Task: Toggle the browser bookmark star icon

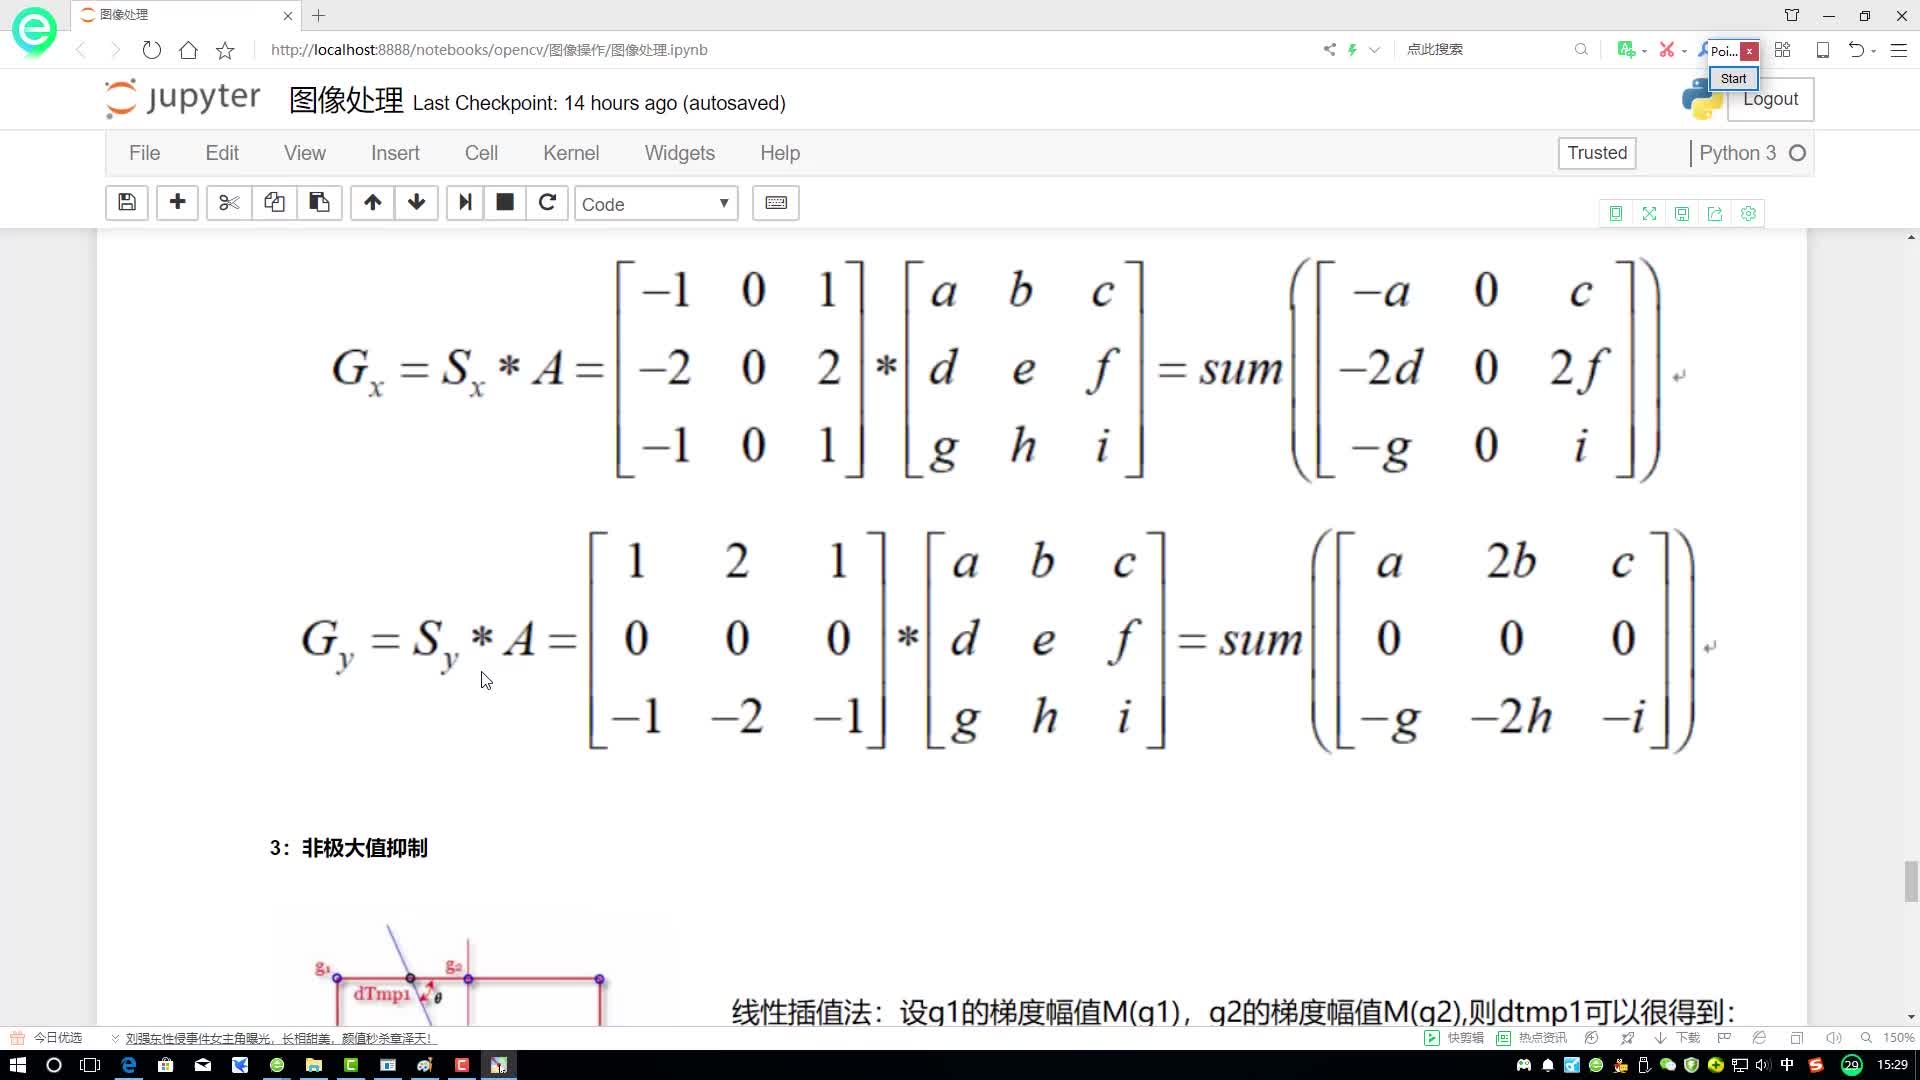Action: pyautogui.click(x=224, y=49)
